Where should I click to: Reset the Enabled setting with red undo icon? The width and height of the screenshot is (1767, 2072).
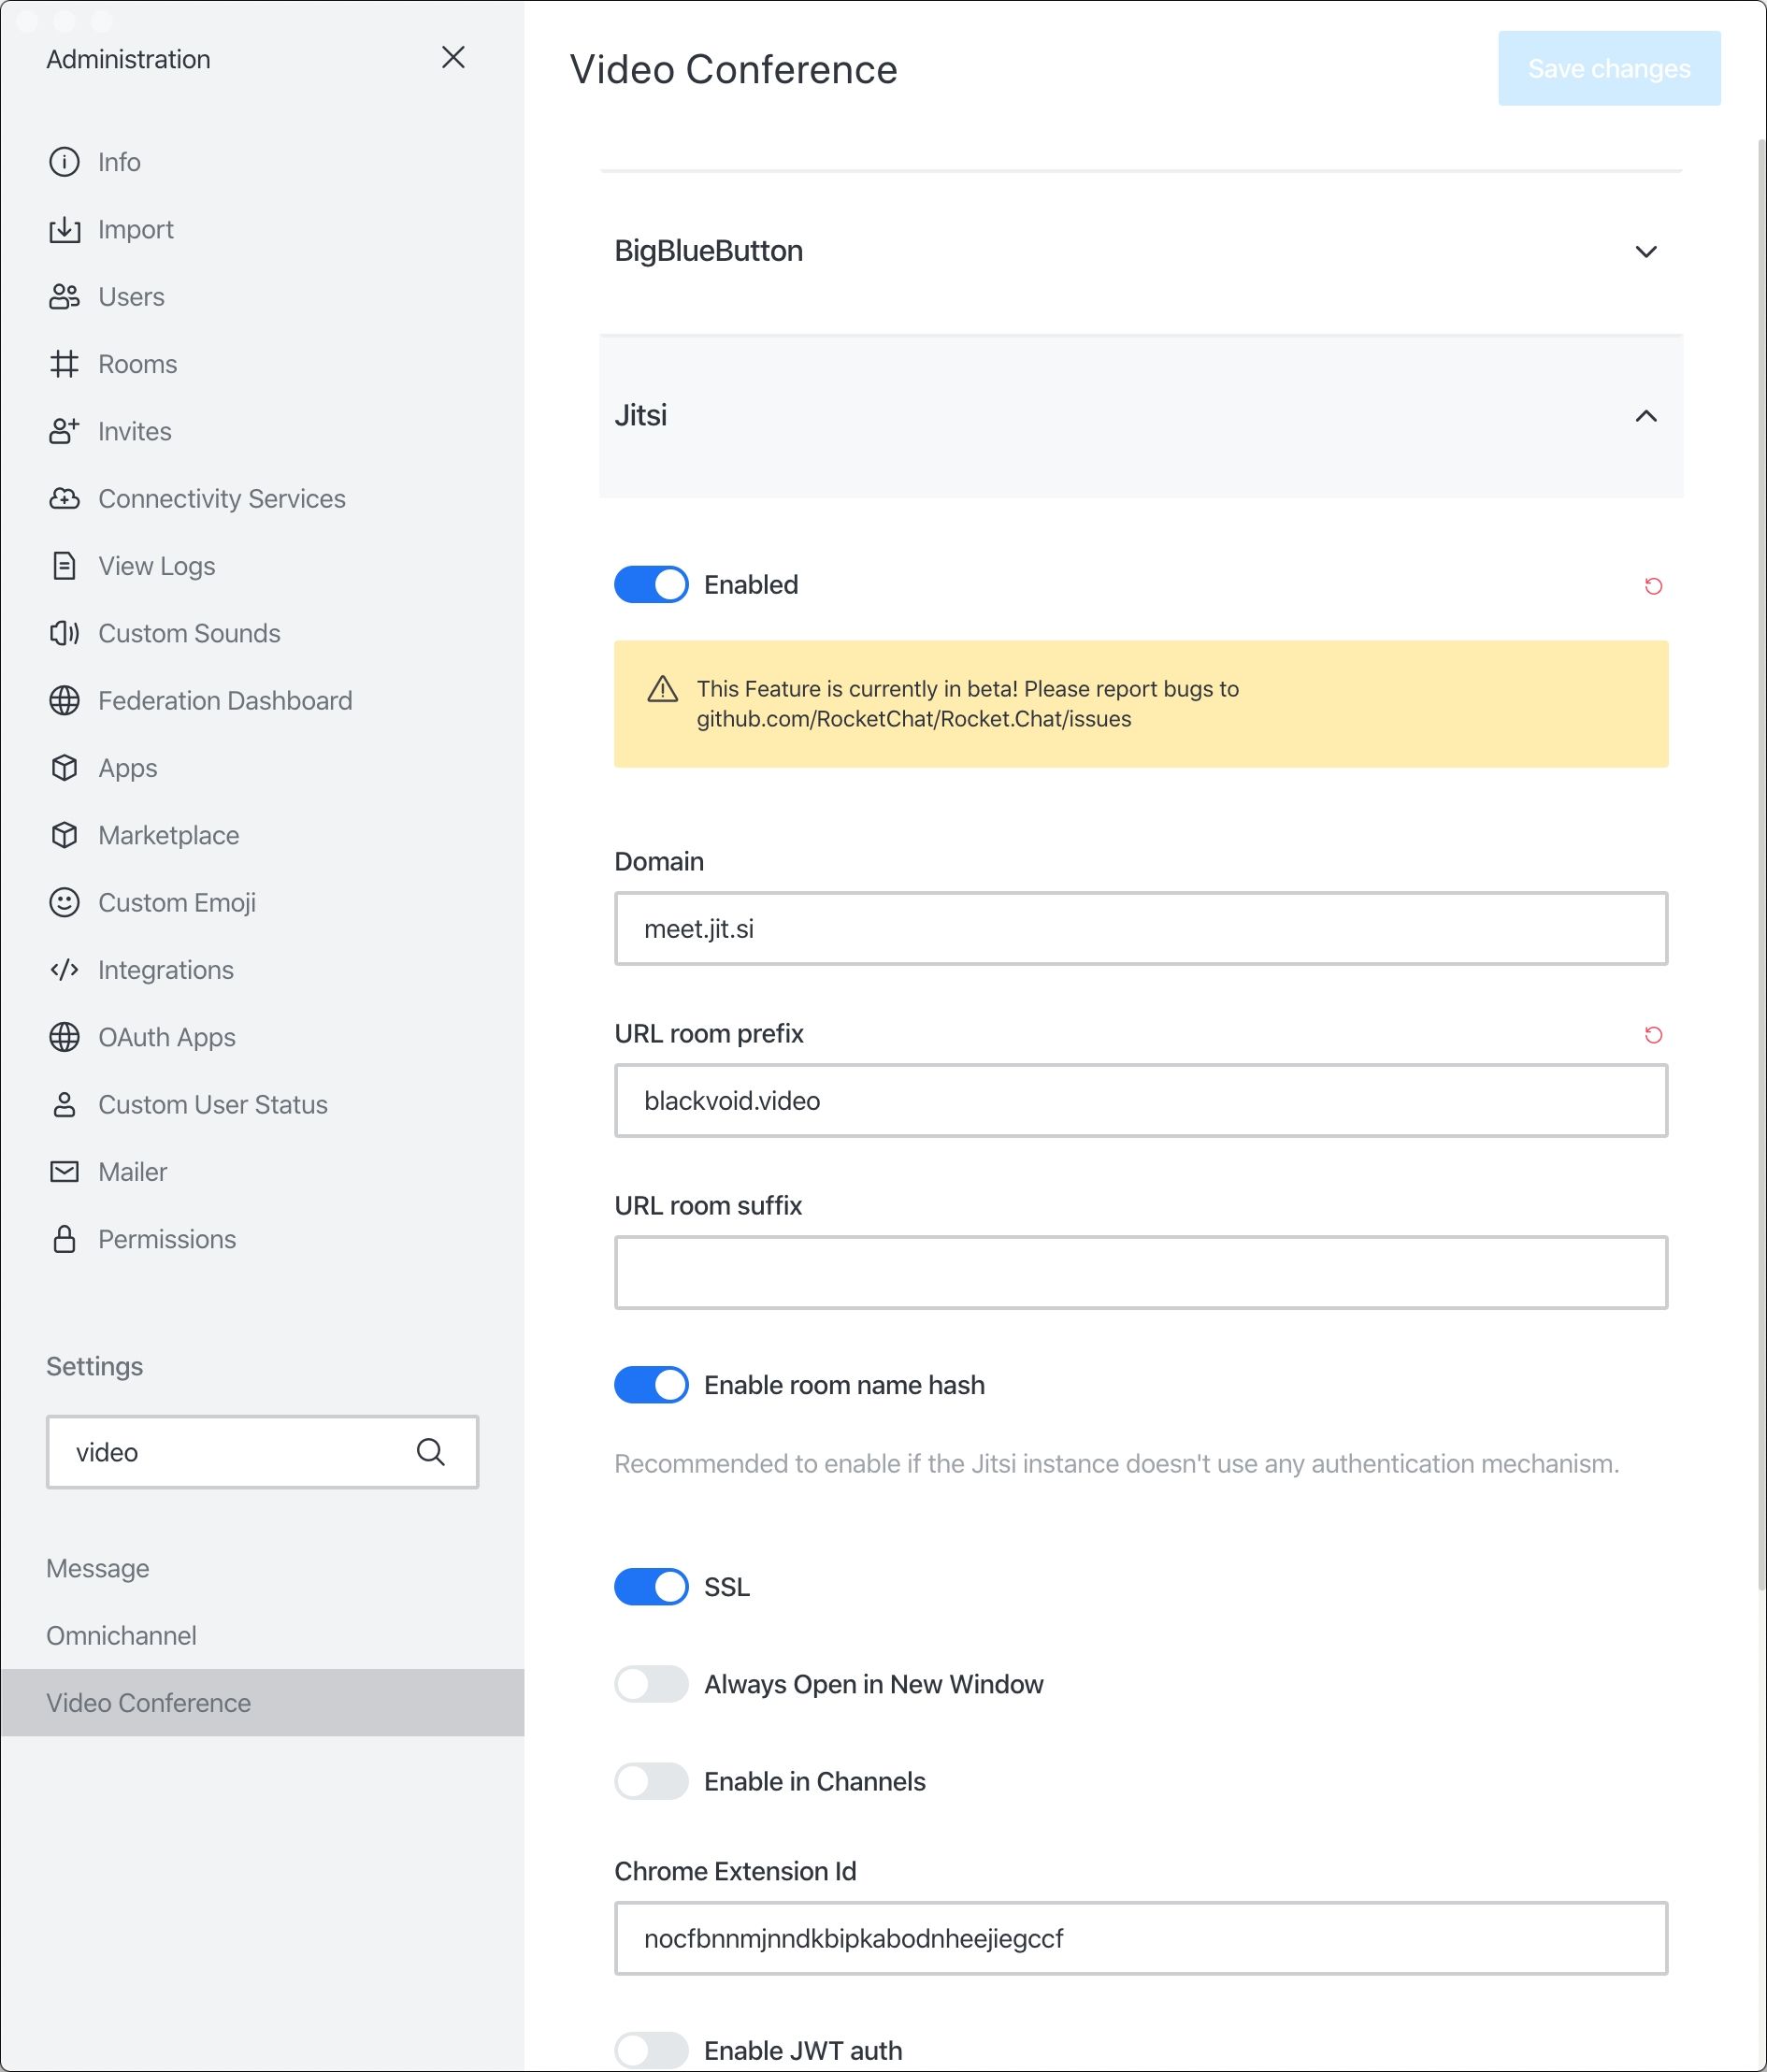pos(1653,586)
